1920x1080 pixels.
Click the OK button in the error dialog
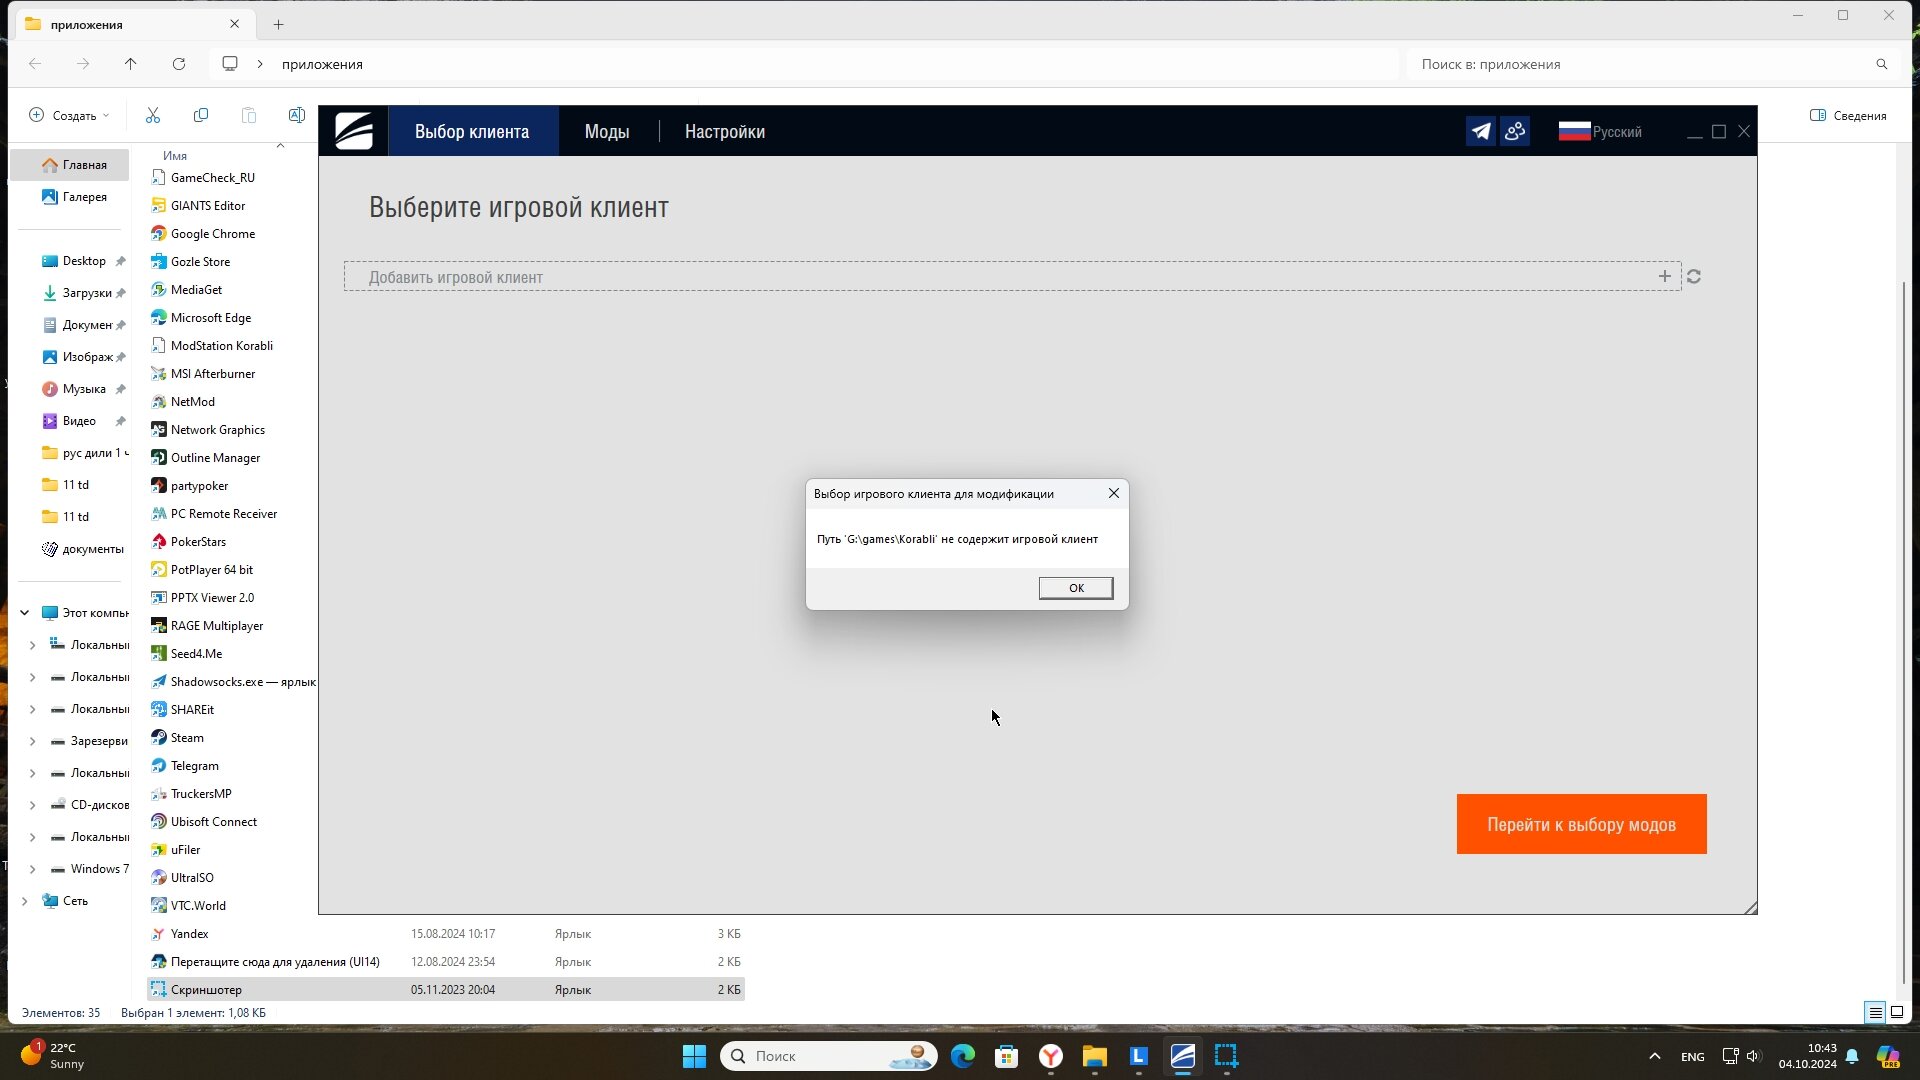[1076, 588]
